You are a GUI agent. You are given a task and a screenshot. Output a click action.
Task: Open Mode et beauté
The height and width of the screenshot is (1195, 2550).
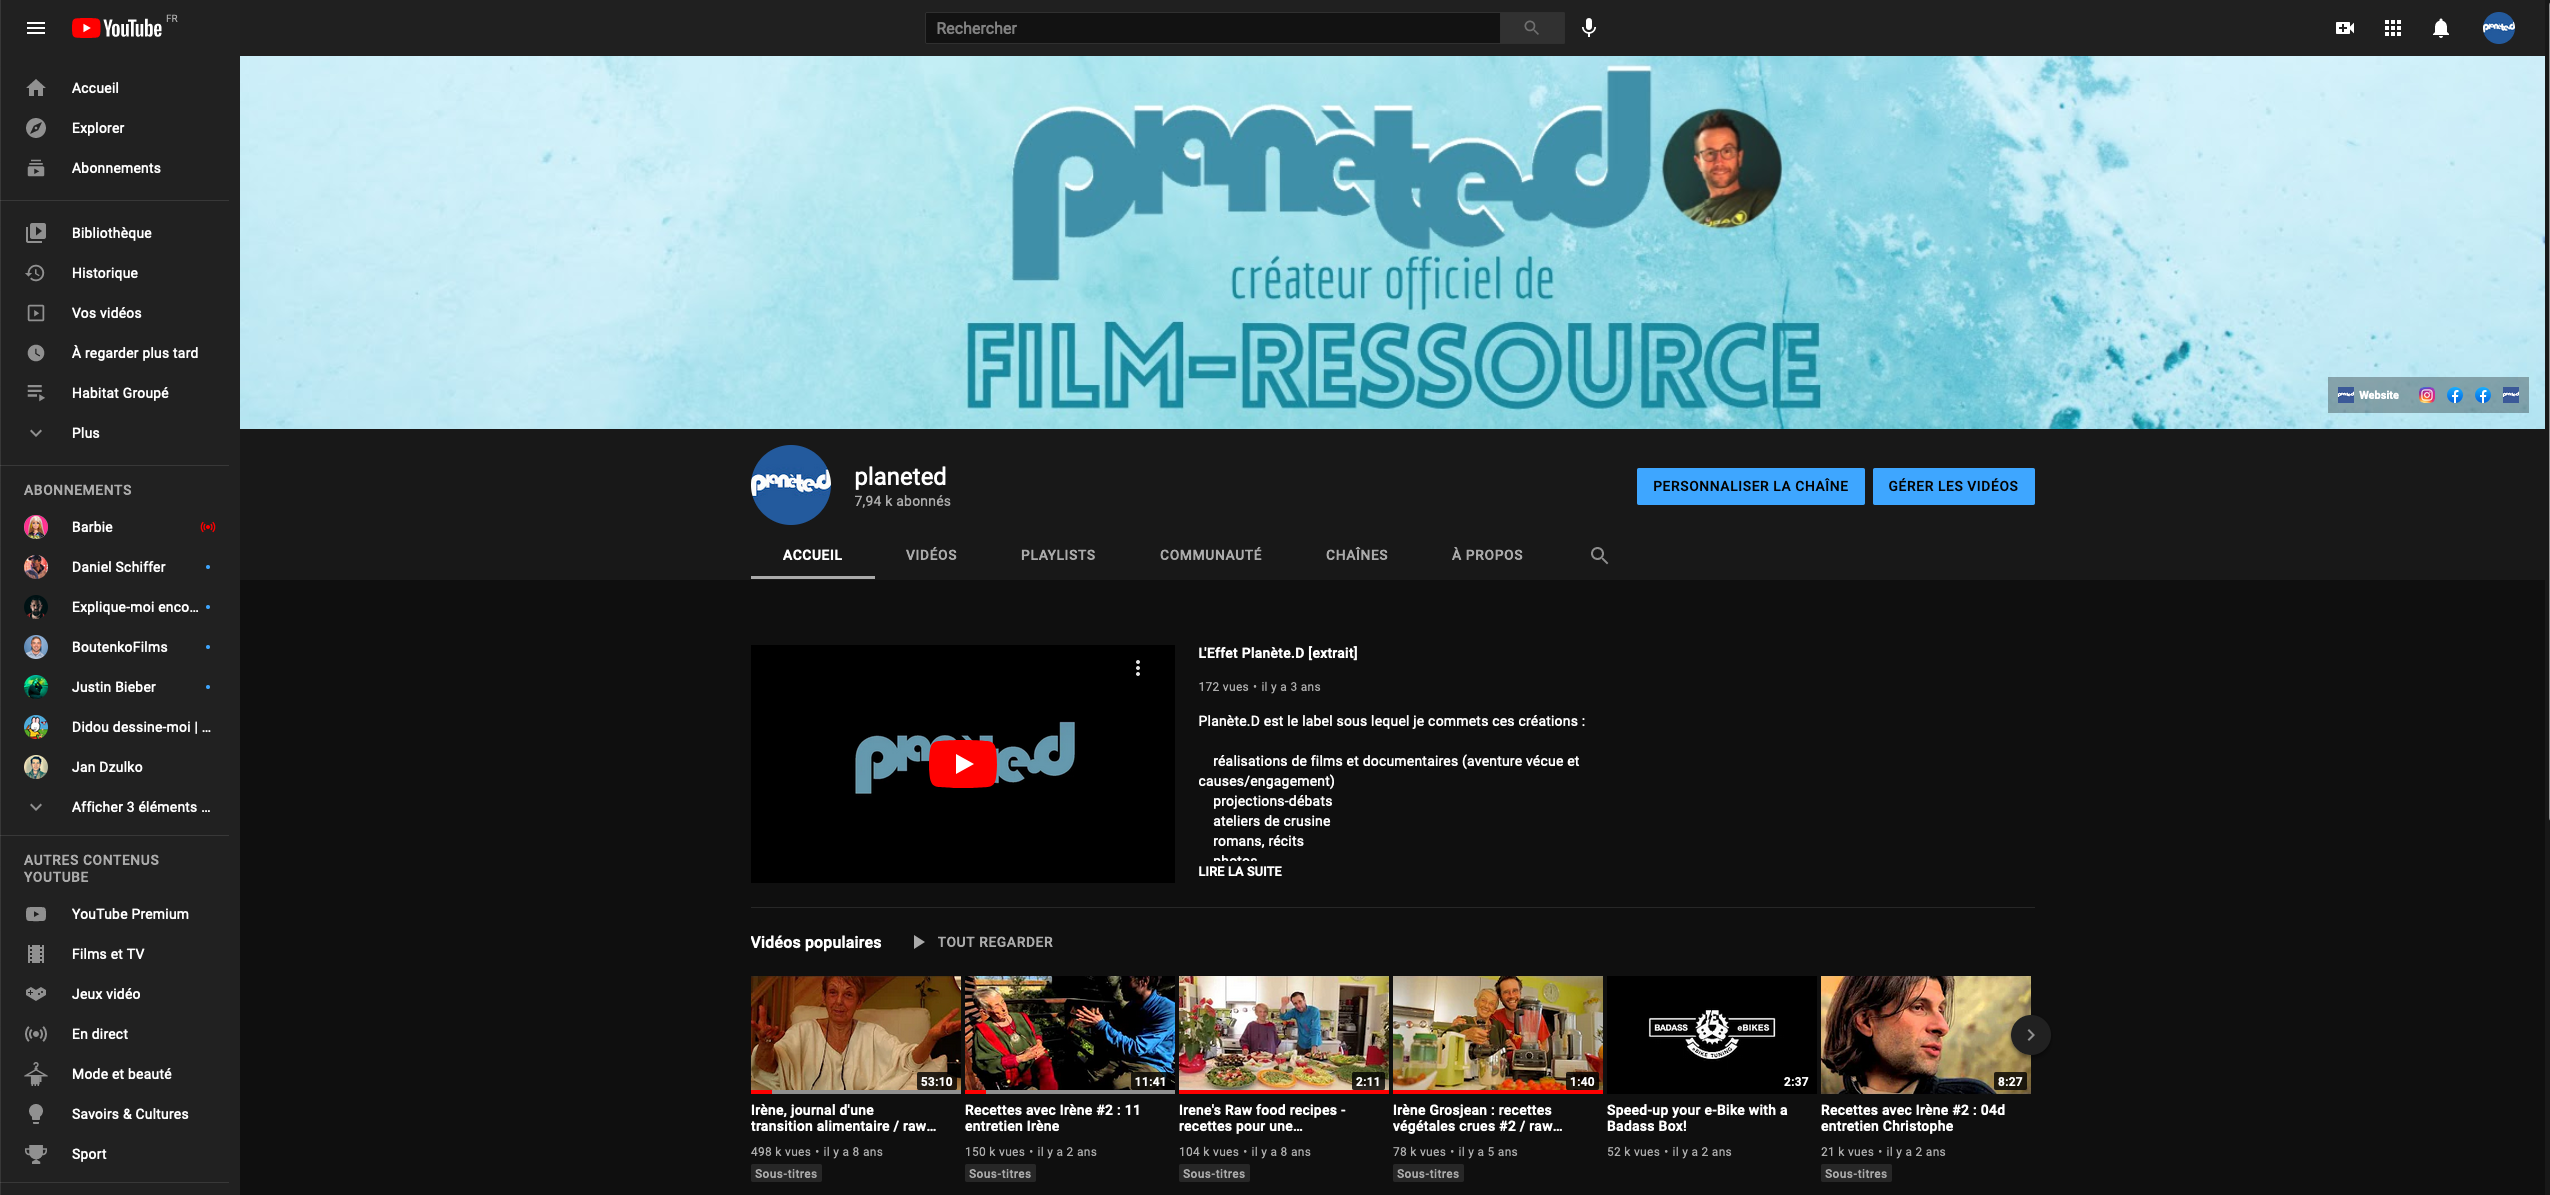point(120,1074)
